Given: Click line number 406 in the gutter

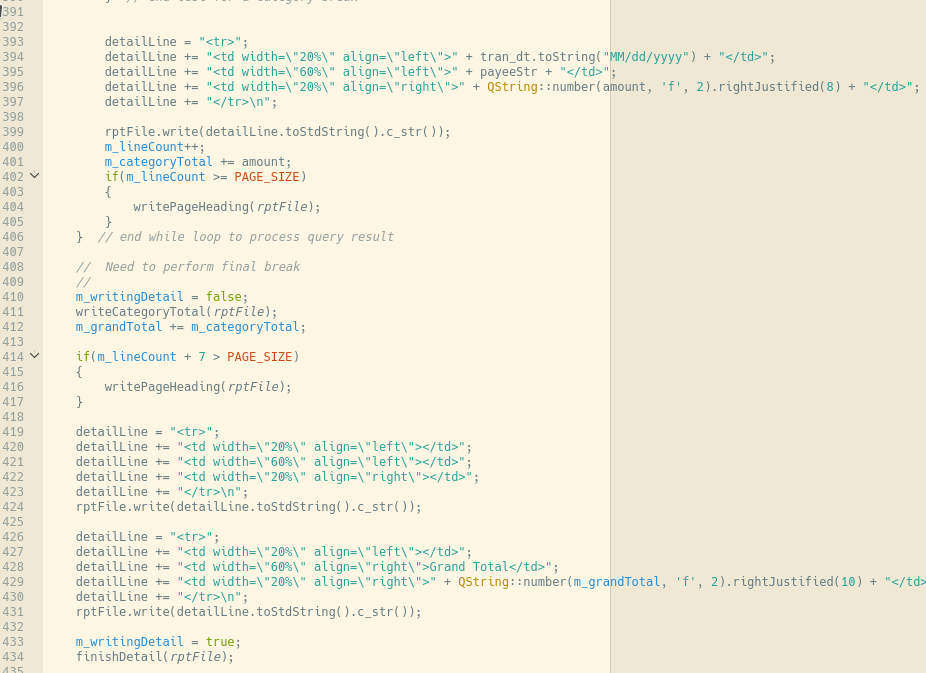Looking at the screenshot, I should click(x=13, y=237).
